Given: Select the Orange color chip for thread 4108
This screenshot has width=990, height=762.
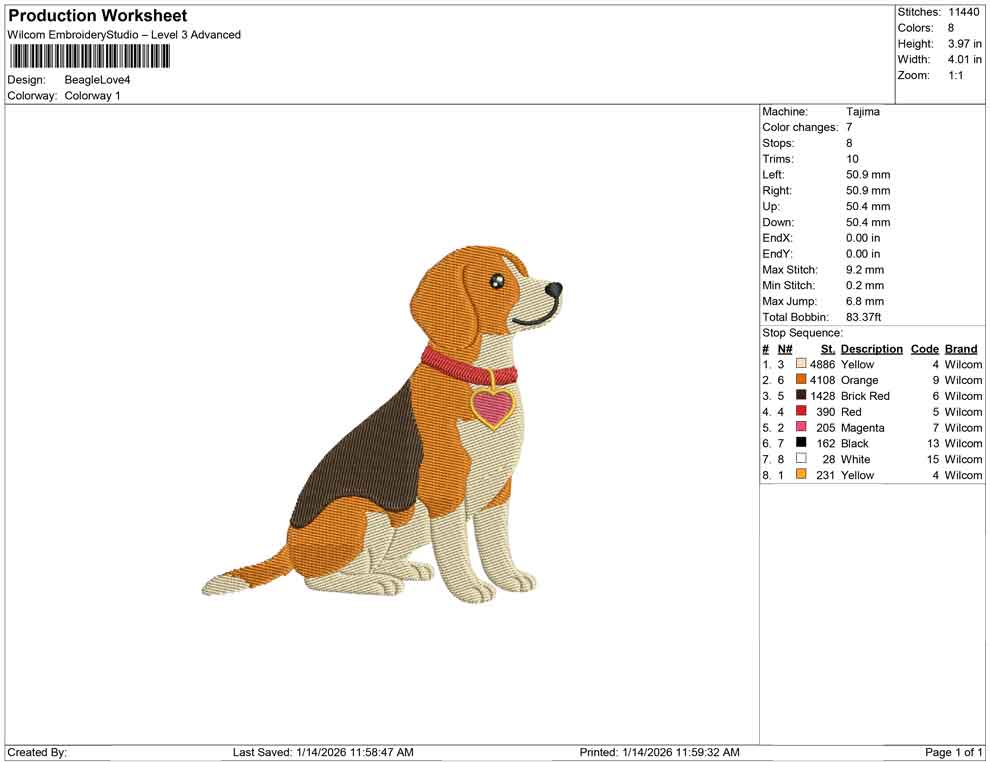Looking at the screenshot, I should click(800, 380).
